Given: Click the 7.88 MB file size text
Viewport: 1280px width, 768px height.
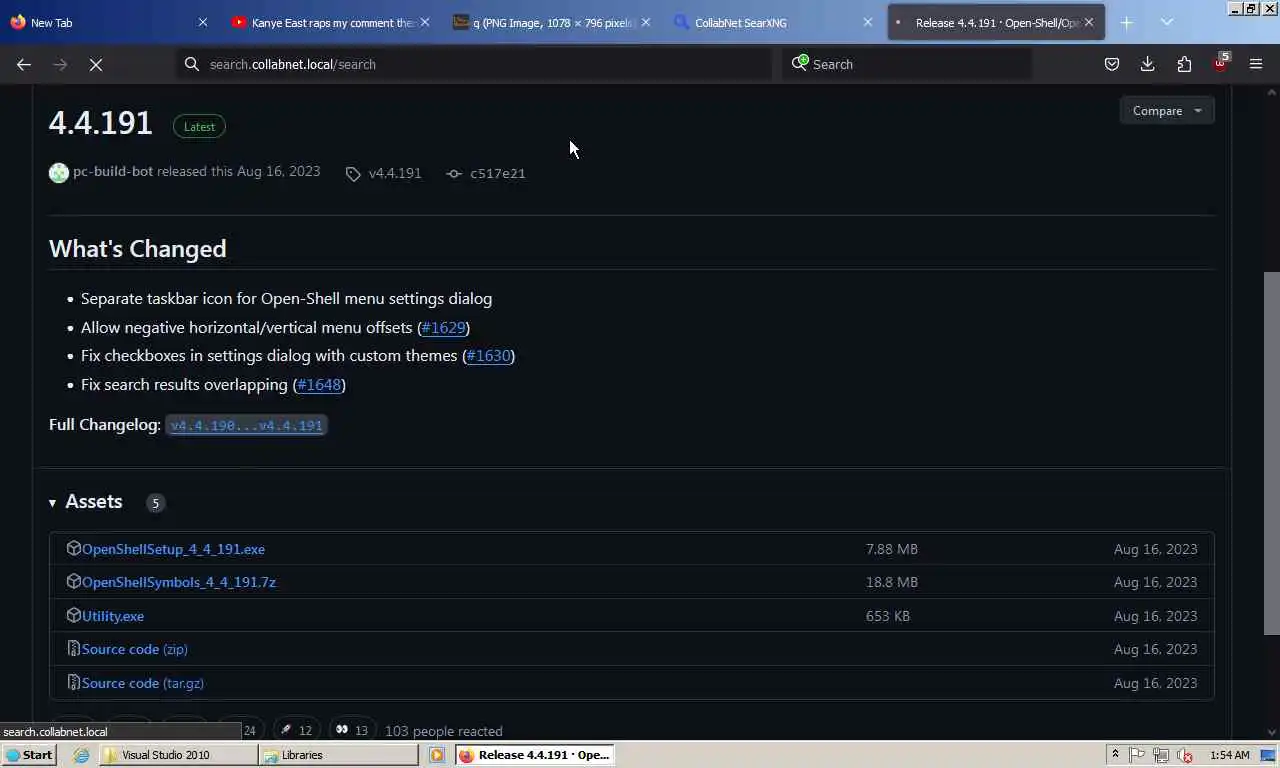Looking at the screenshot, I should (892, 549).
